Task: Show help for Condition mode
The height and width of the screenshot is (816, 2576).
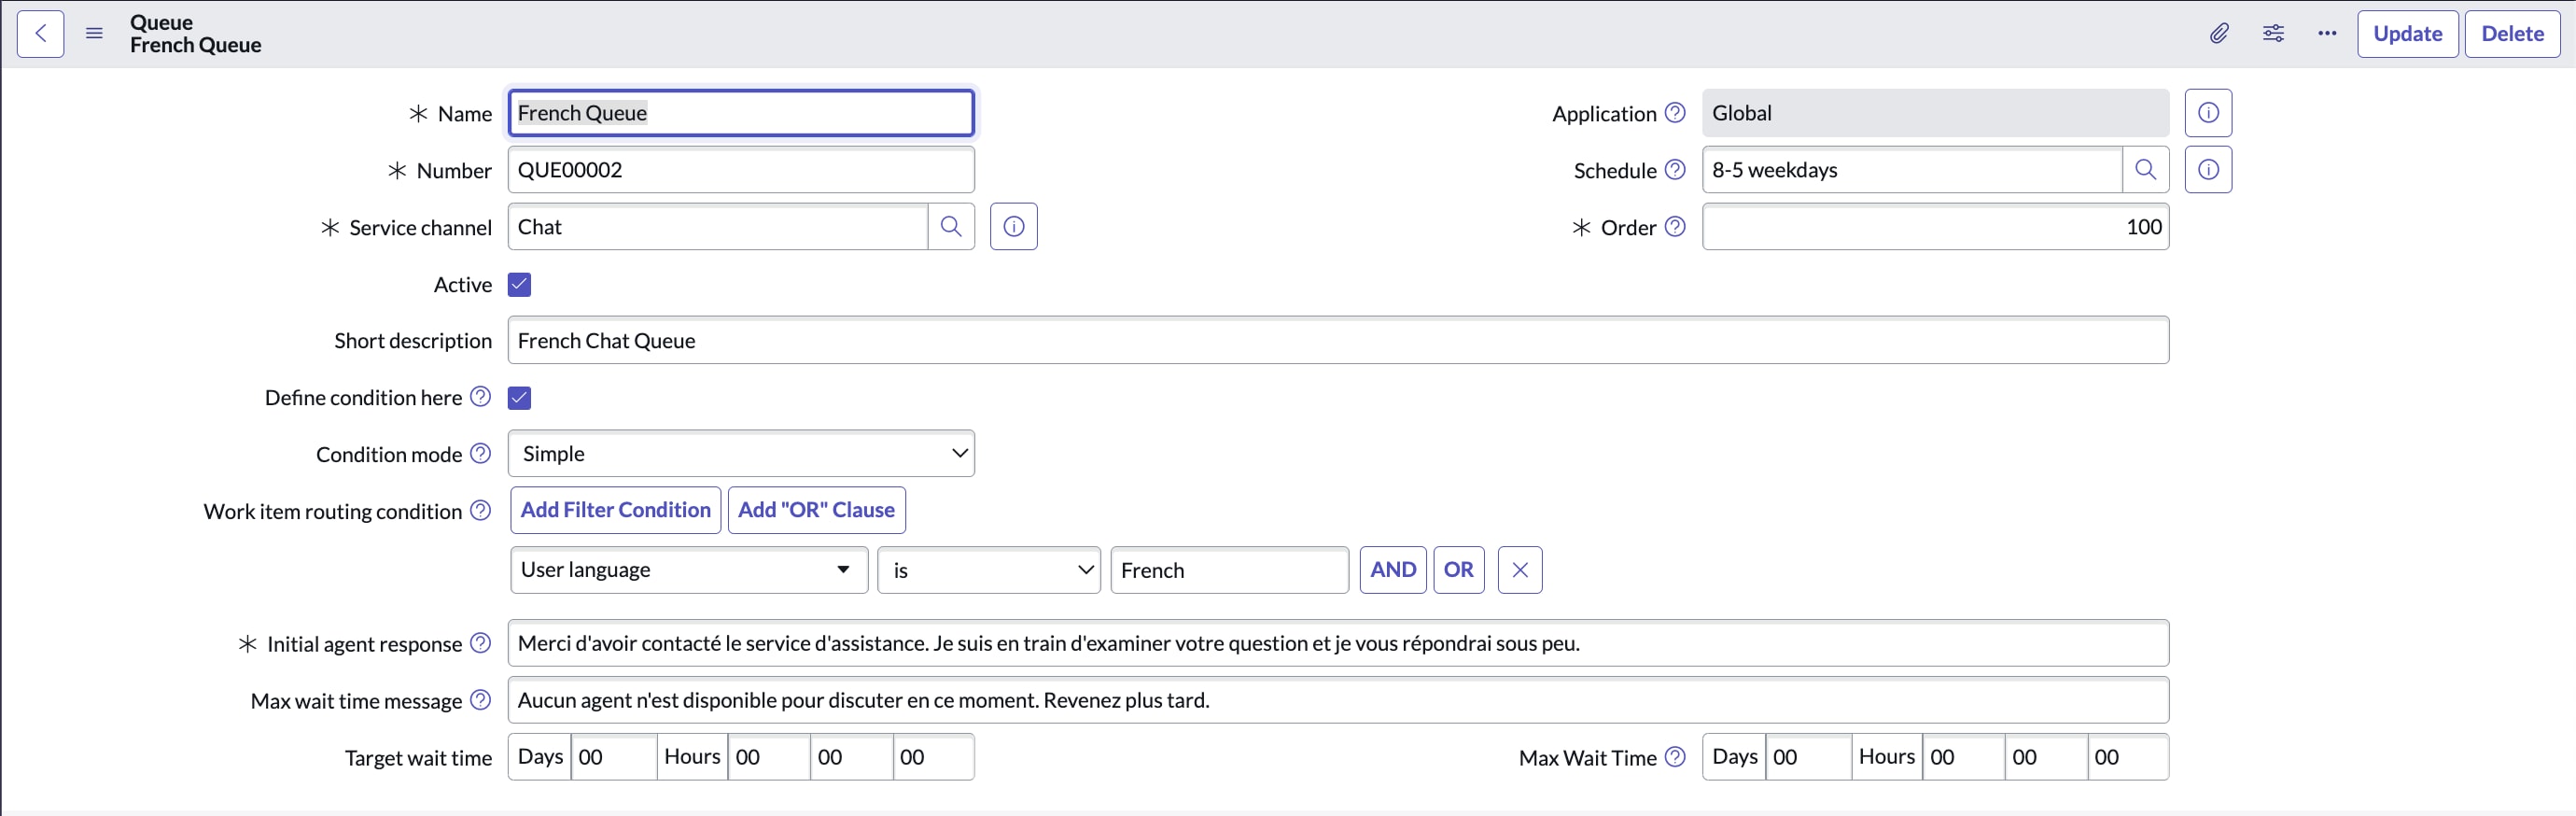Action: tap(480, 454)
